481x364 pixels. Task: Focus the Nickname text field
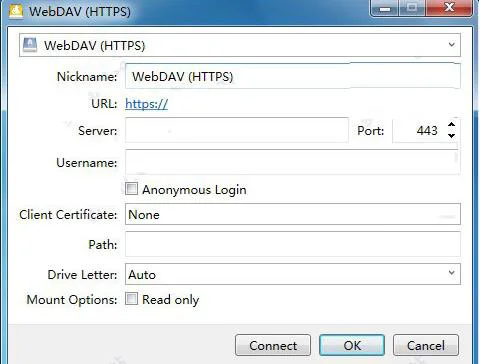click(x=293, y=76)
